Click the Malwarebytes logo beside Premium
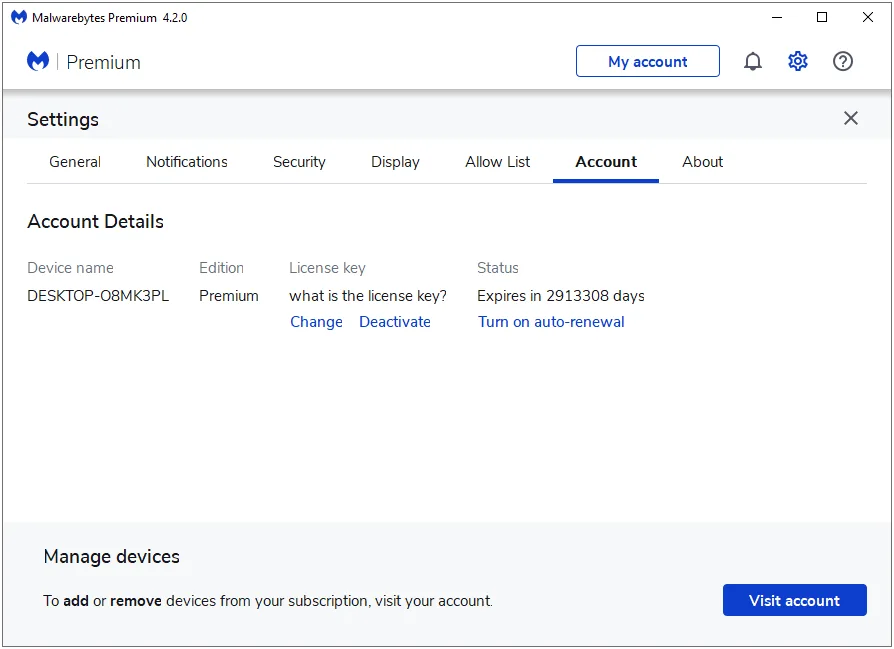 (x=38, y=61)
